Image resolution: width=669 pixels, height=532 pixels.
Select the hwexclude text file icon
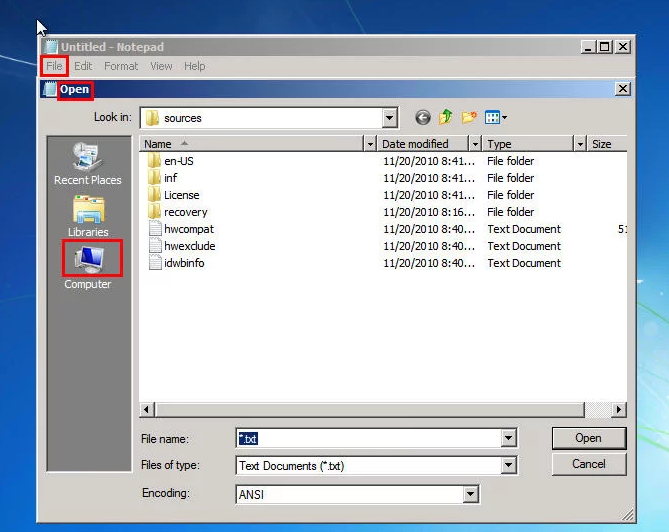tap(155, 246)
